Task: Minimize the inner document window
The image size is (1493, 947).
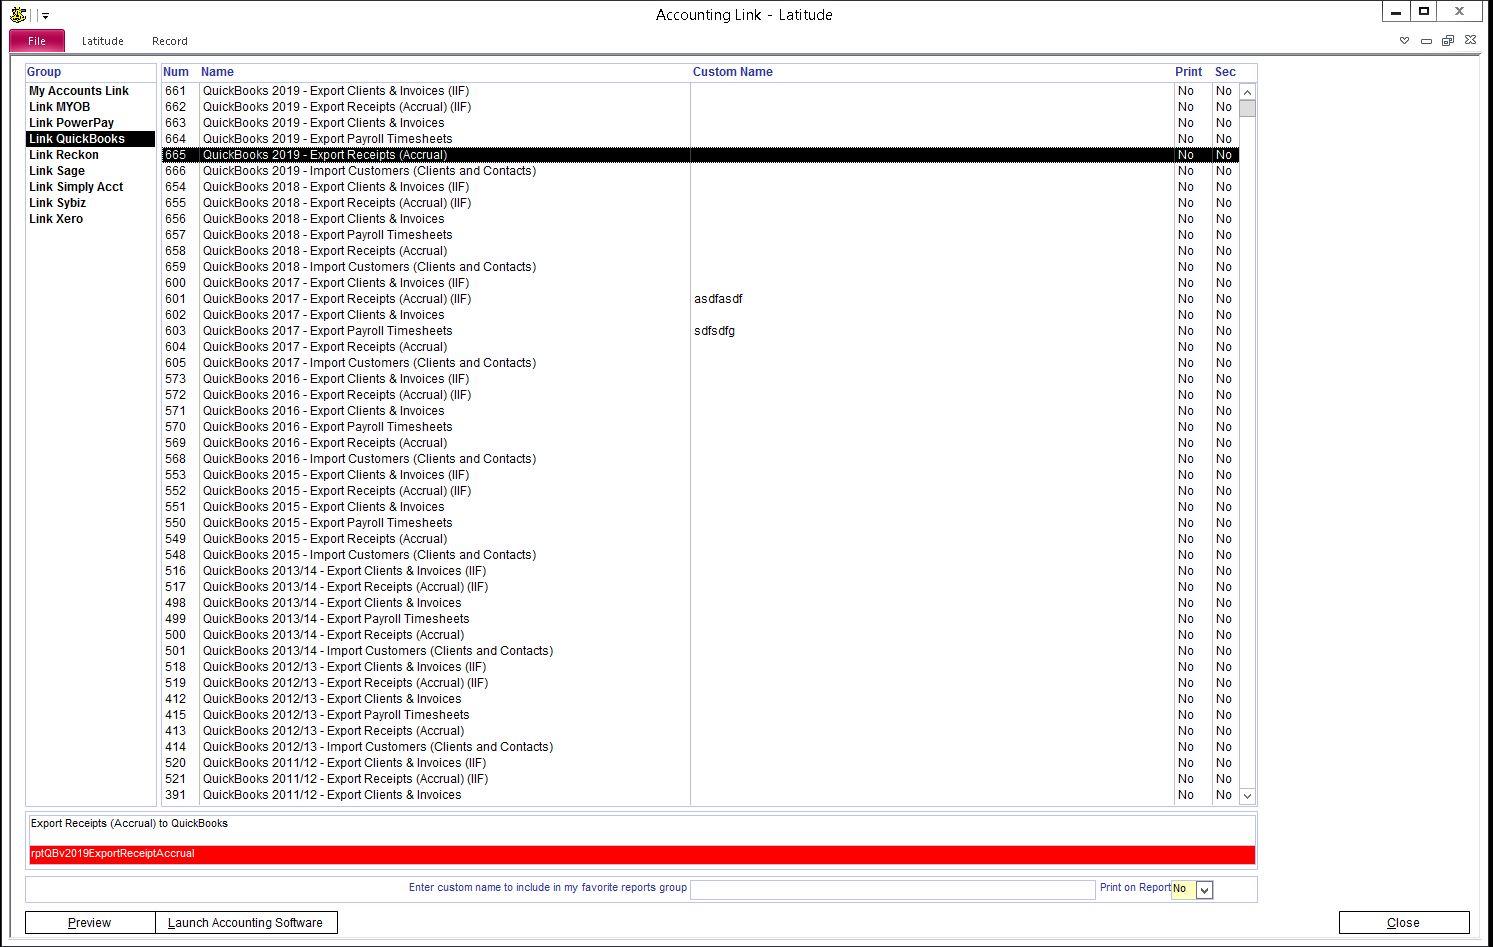Action: pos(1426,41)
